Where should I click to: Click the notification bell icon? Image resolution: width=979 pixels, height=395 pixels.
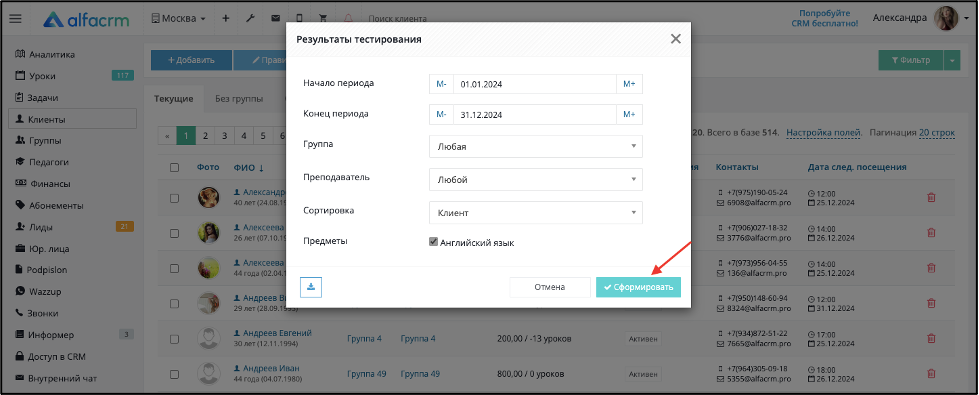coord(348,19)
